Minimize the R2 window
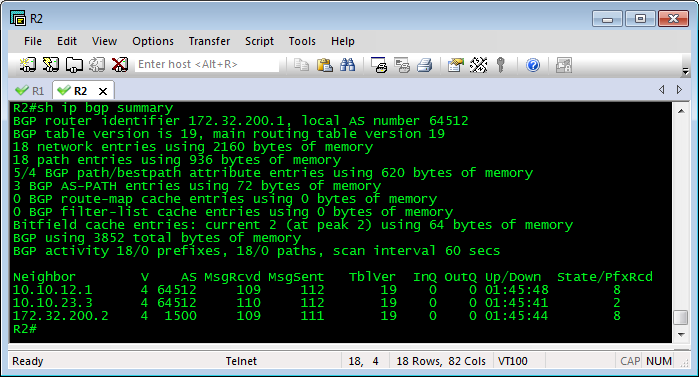The image size is (699, 377). [x=607, y=19]
